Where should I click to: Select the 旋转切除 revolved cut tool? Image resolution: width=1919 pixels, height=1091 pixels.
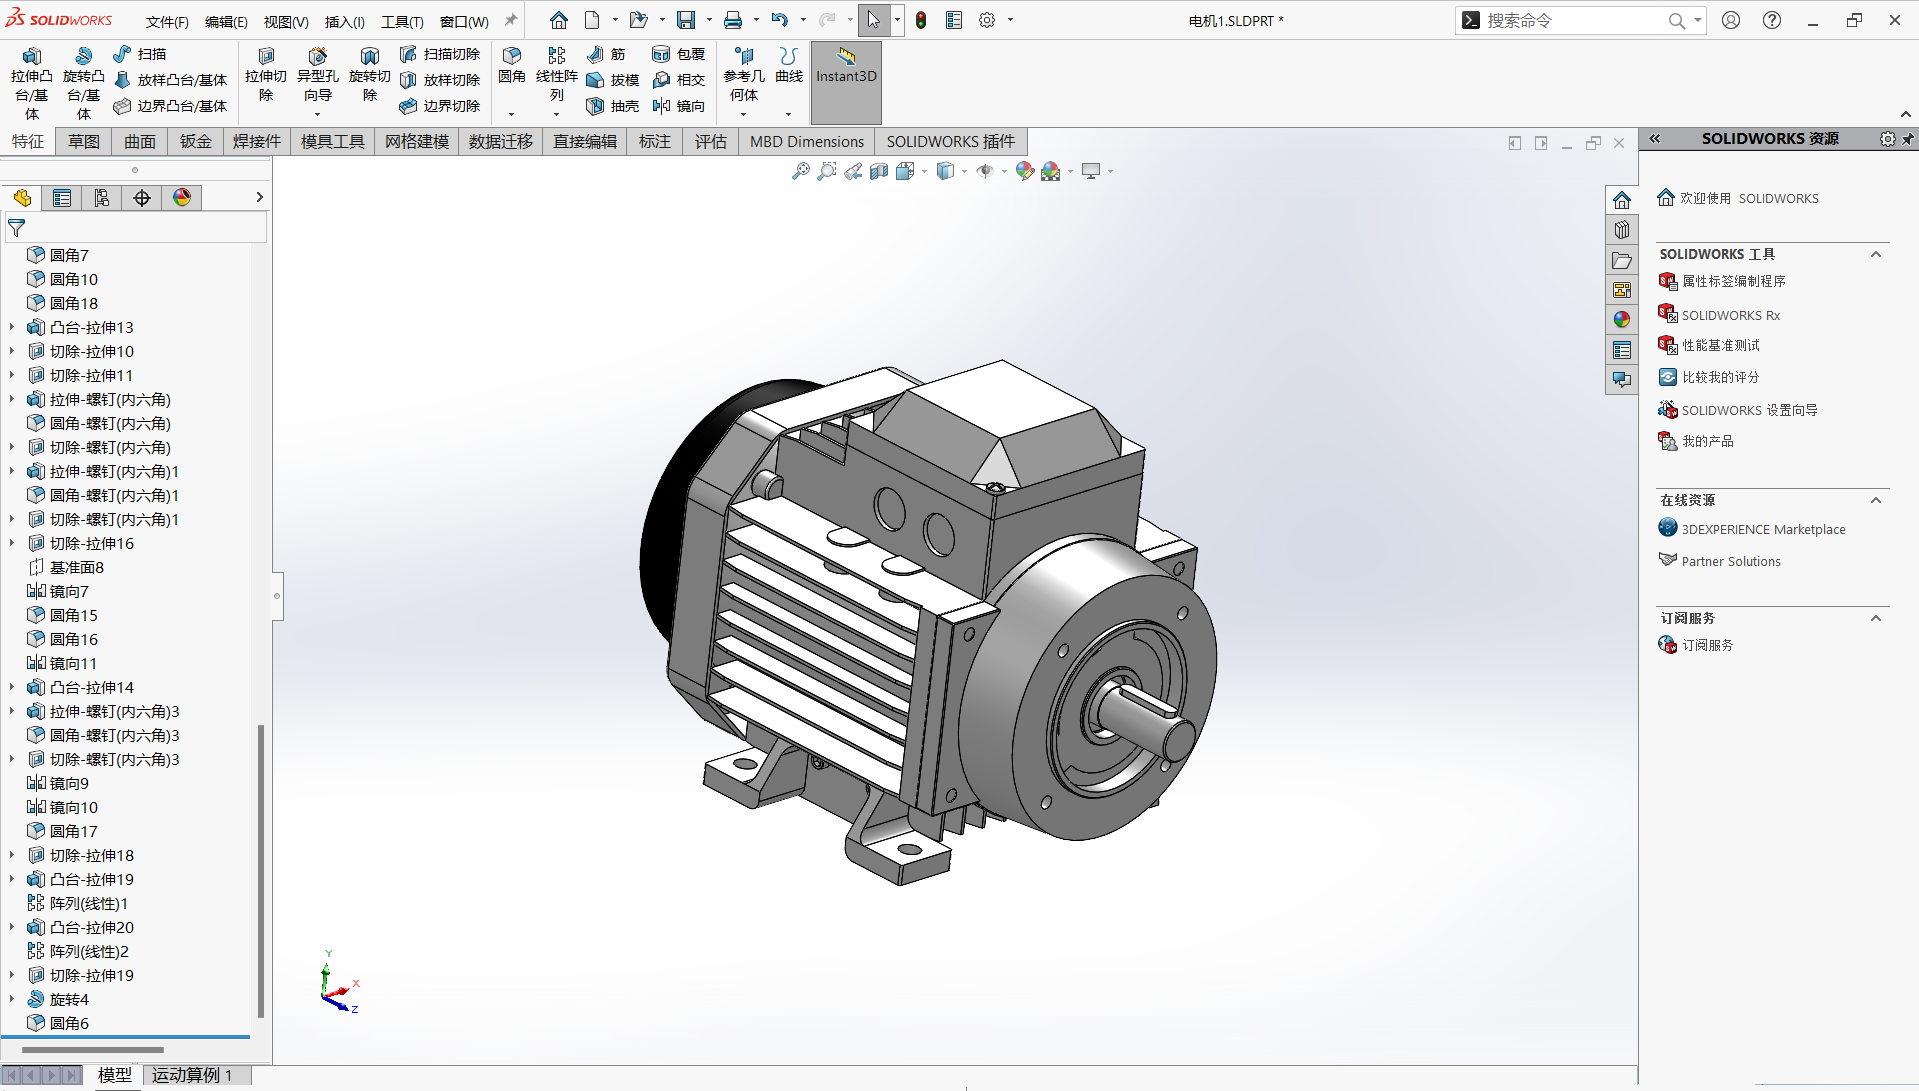(x=370, y=75)
